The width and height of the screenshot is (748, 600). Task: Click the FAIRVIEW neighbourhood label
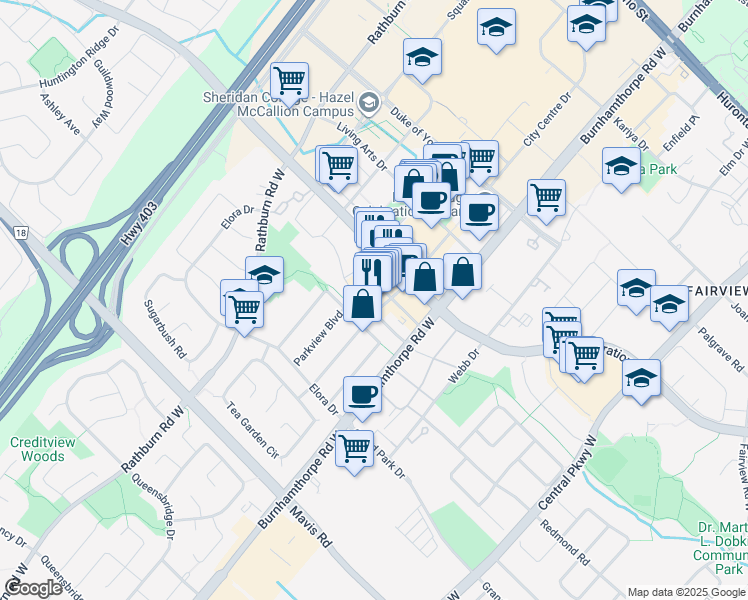(718, 291)
